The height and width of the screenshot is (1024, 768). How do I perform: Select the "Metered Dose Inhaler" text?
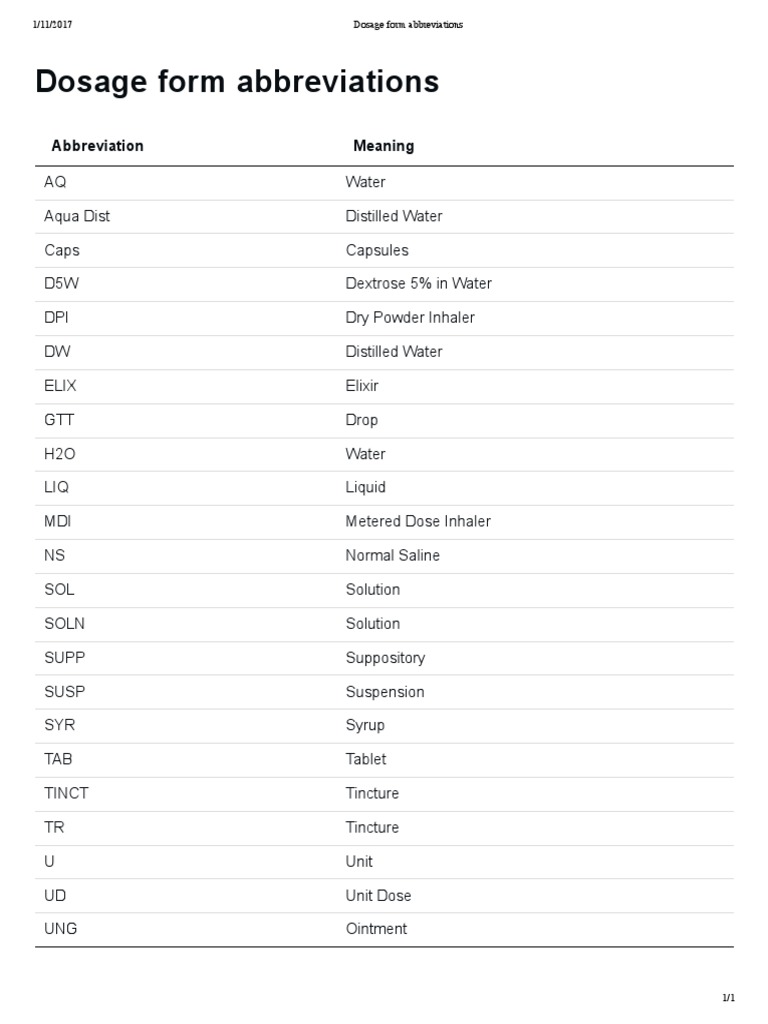[x=418, y=522]
